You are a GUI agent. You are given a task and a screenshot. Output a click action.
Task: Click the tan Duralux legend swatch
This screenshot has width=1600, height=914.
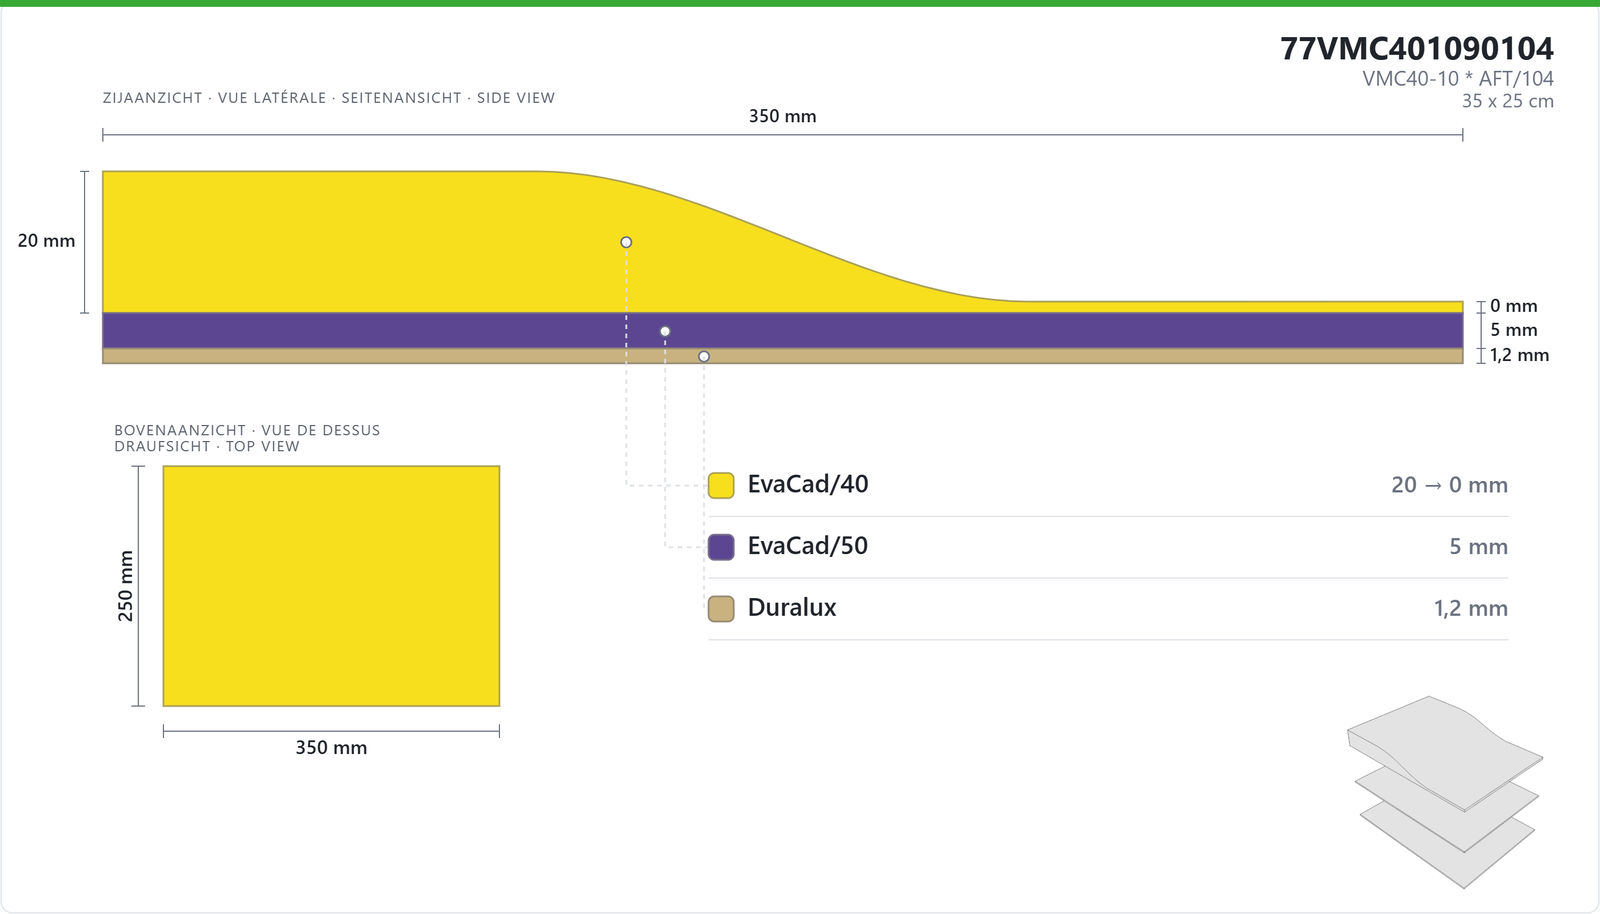721,609
